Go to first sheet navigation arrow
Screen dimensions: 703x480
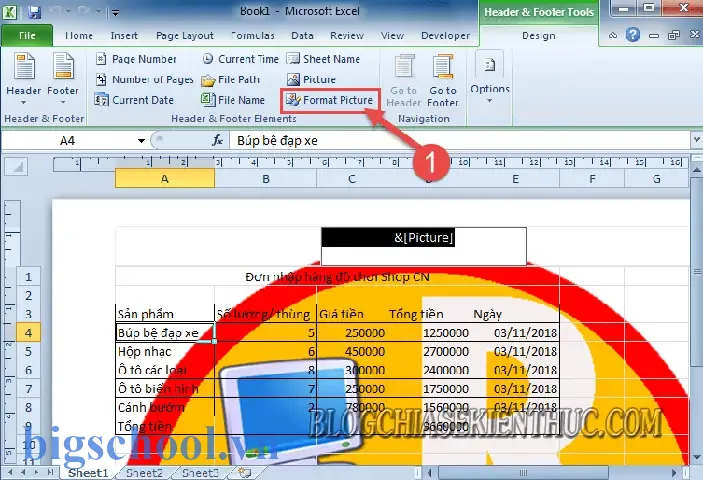coord(9,472)
